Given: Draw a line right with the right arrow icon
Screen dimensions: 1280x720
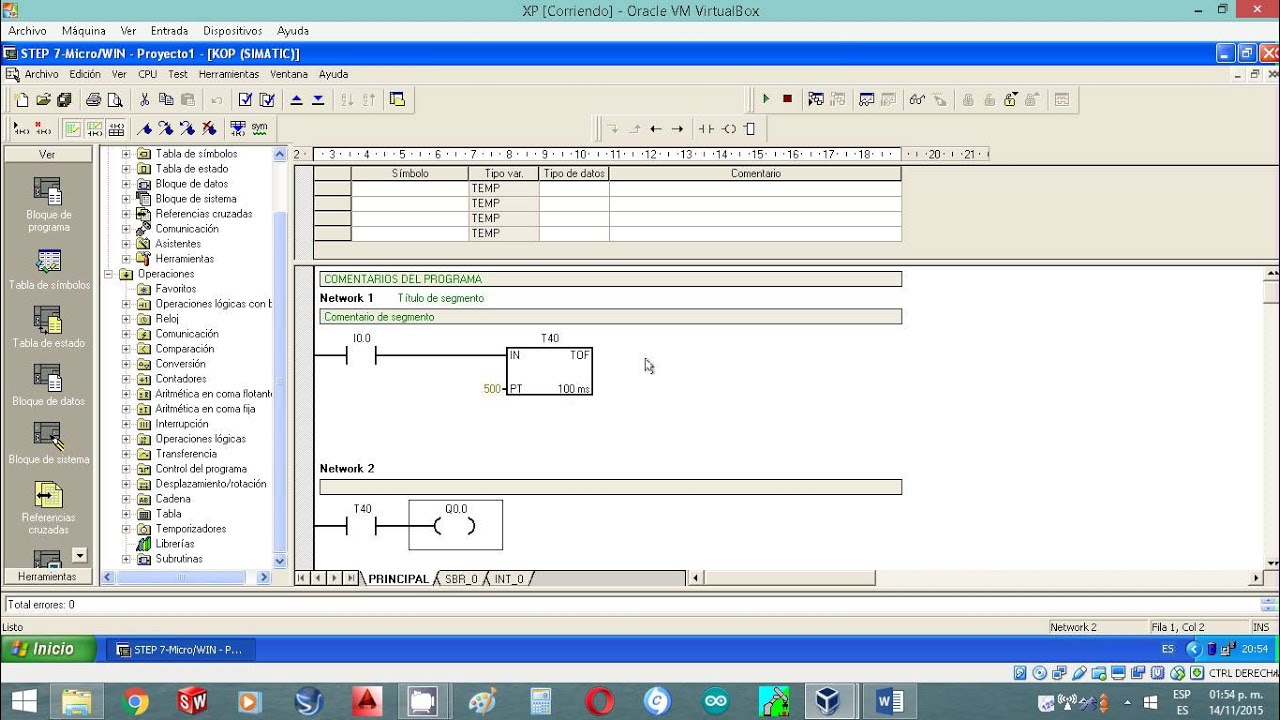Looking at the screenshot, I should click(x=677, y=128).
